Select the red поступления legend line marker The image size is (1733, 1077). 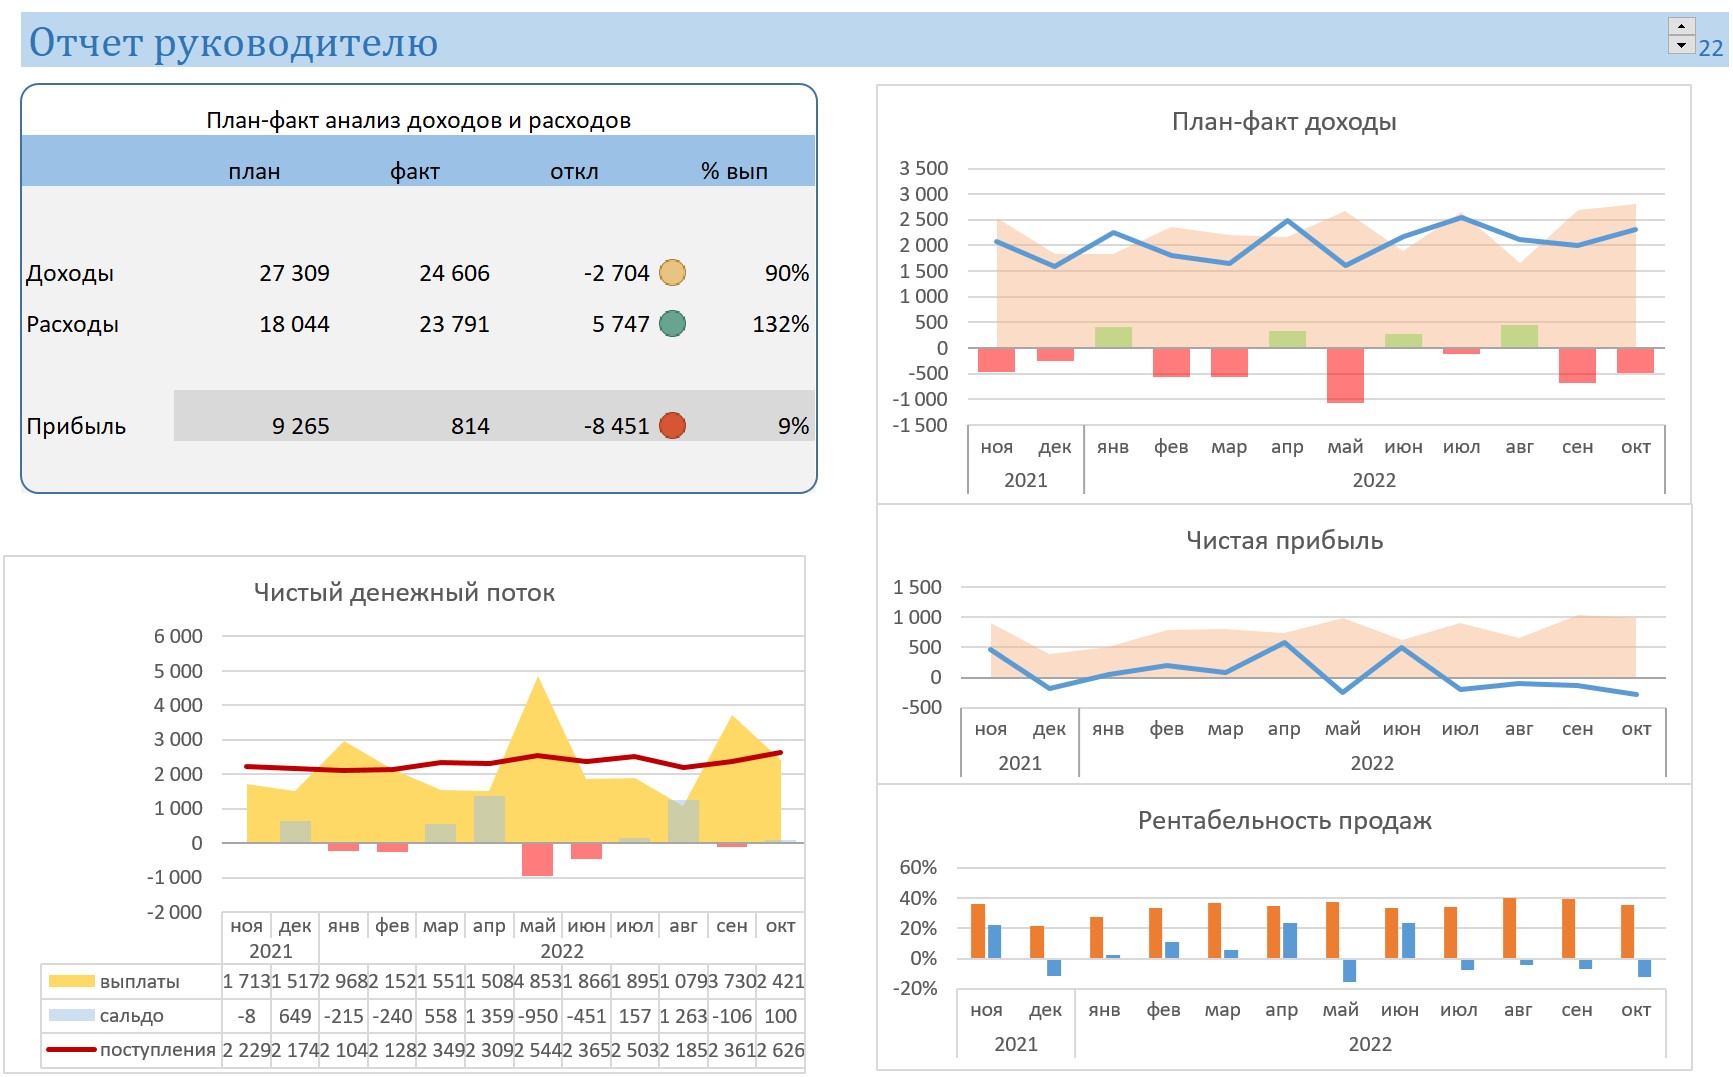pyautogui.click(x=71, y=1050)
